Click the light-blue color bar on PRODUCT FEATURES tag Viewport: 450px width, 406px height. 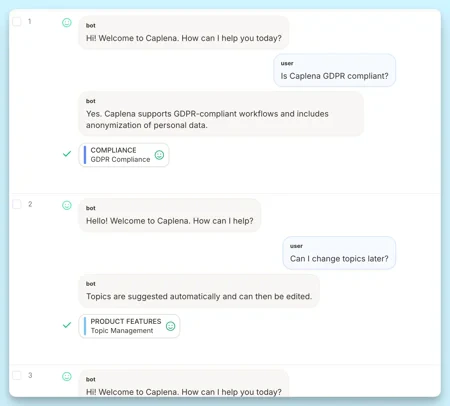tap(85, 326)
